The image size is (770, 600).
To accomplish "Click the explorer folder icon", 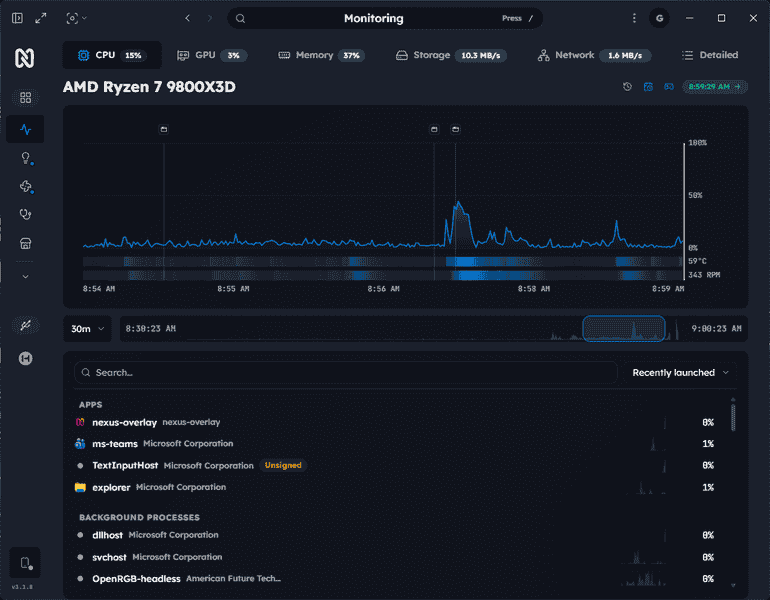I will tap(80, 488).
